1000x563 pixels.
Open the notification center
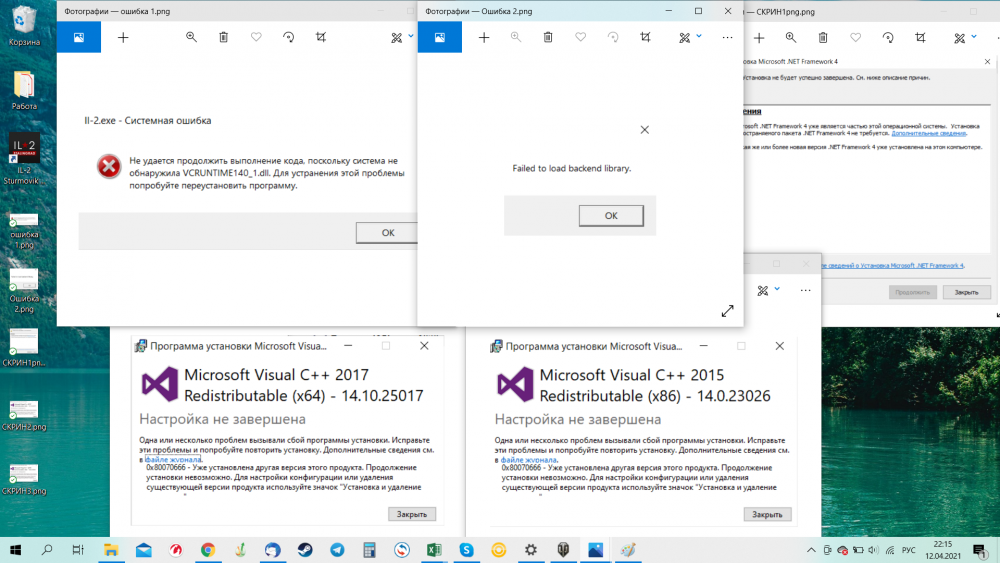pyautogui.click(x=980, y=550)
